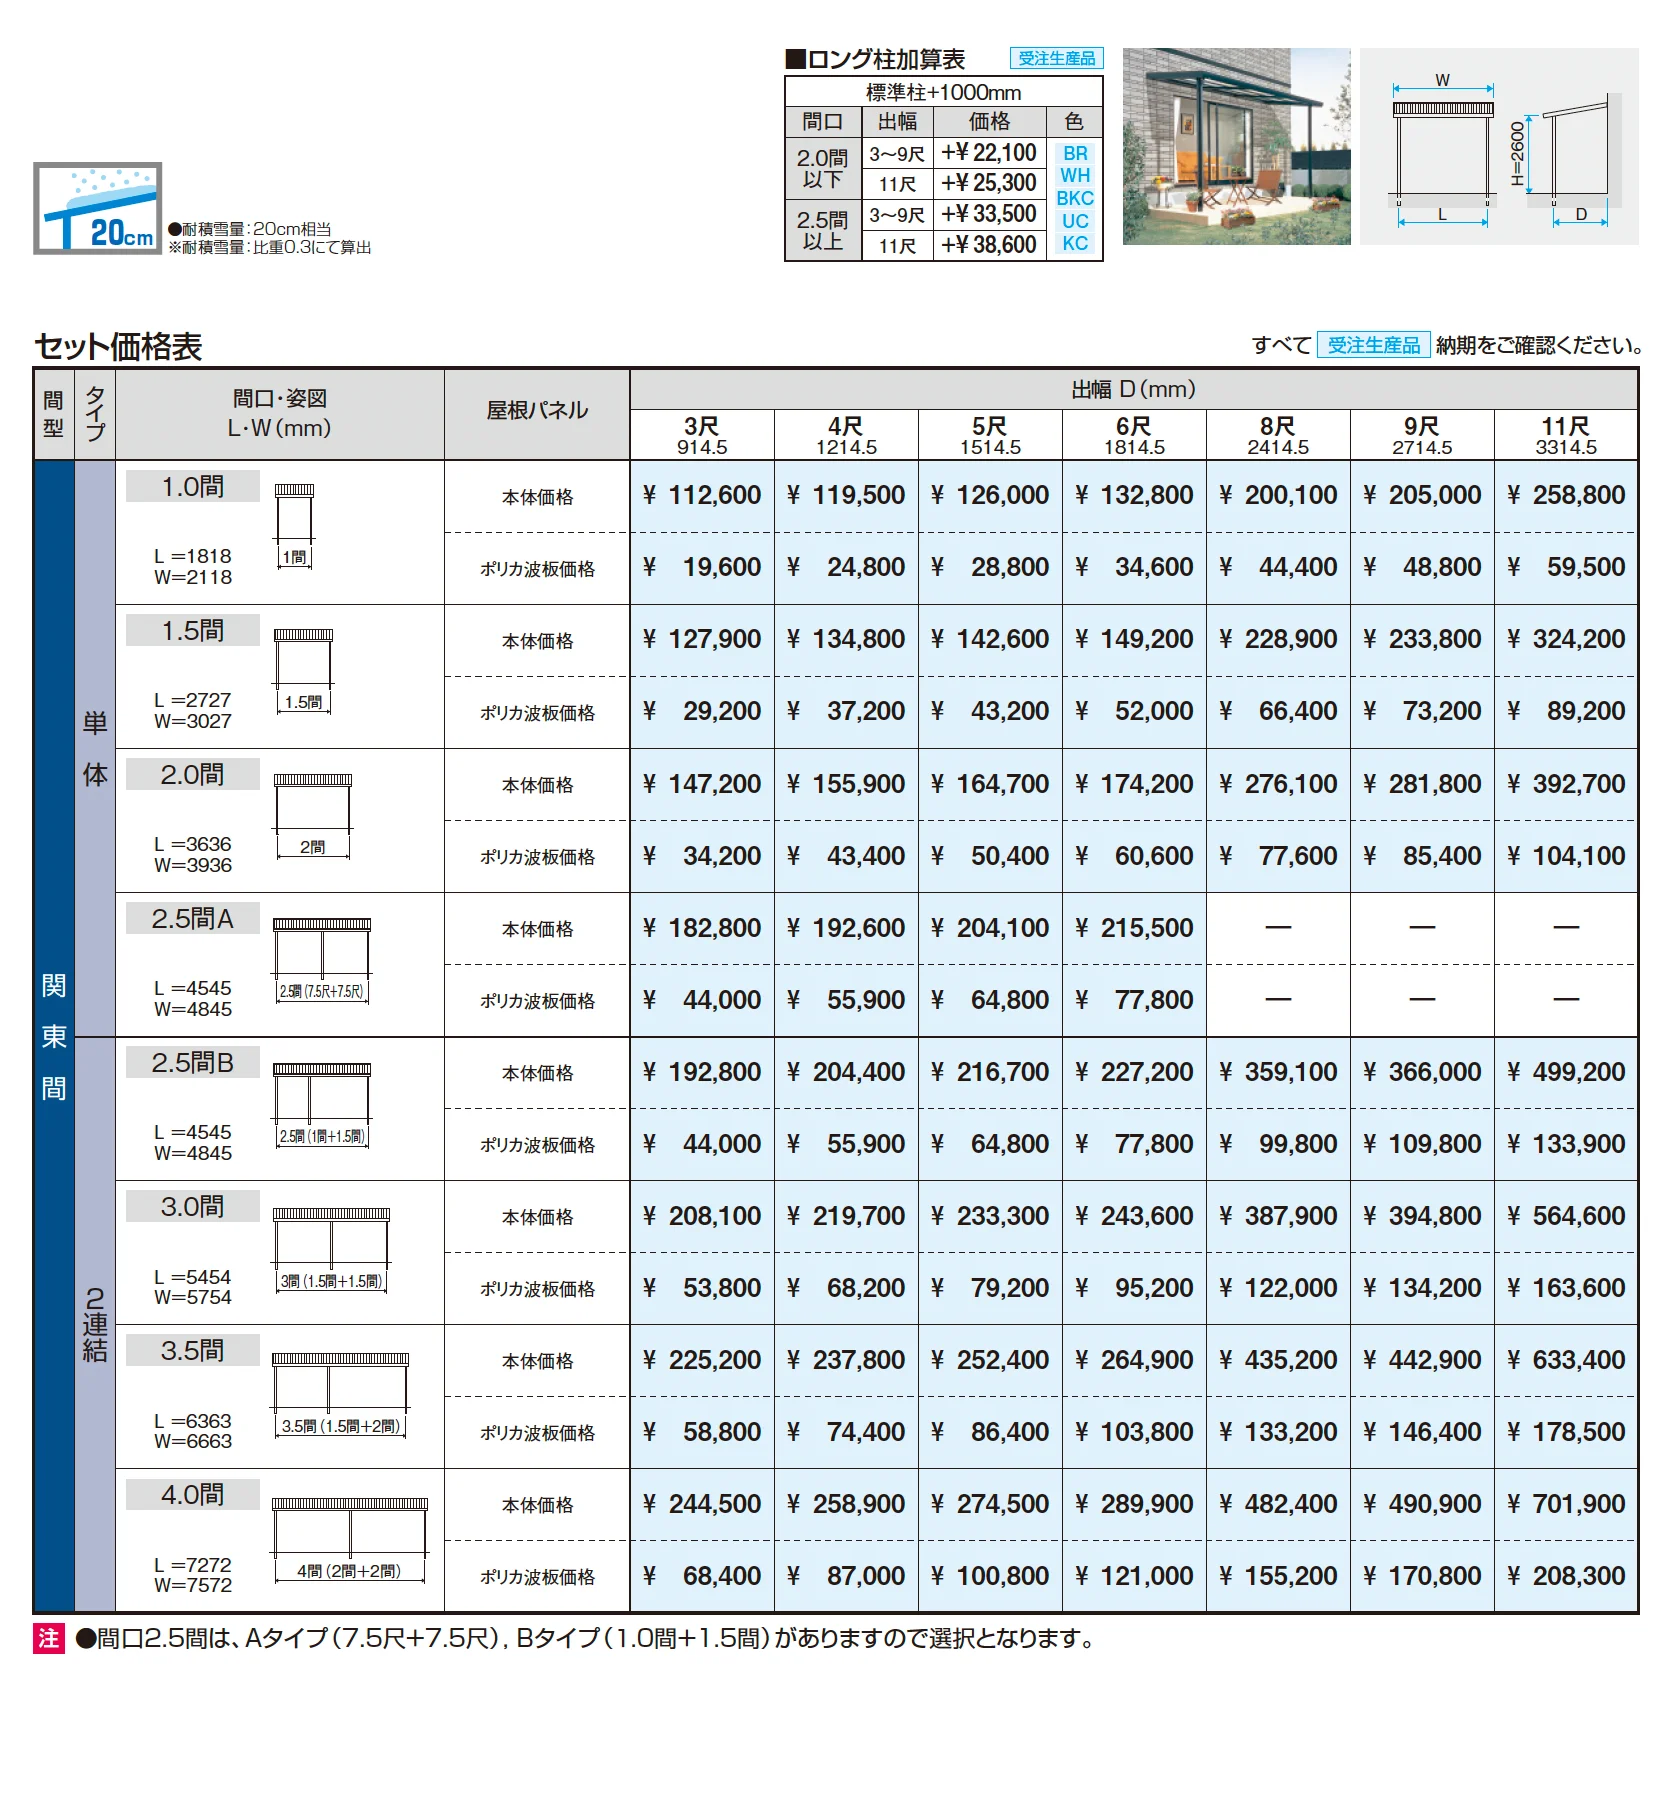Screen dimensions: 1680x1820
Task: Click the 4.0間 row label
Action: point(193,1495)
